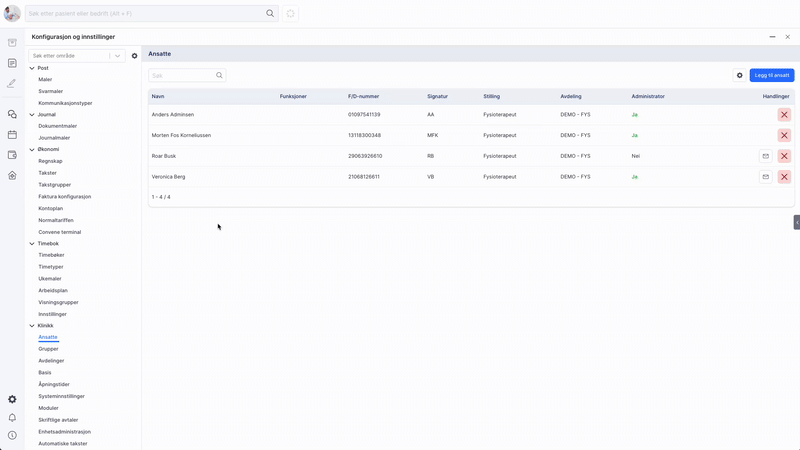Open Systeminnstillinger in the tree
This screenshot has height=450, width=800.
[61, 396]
